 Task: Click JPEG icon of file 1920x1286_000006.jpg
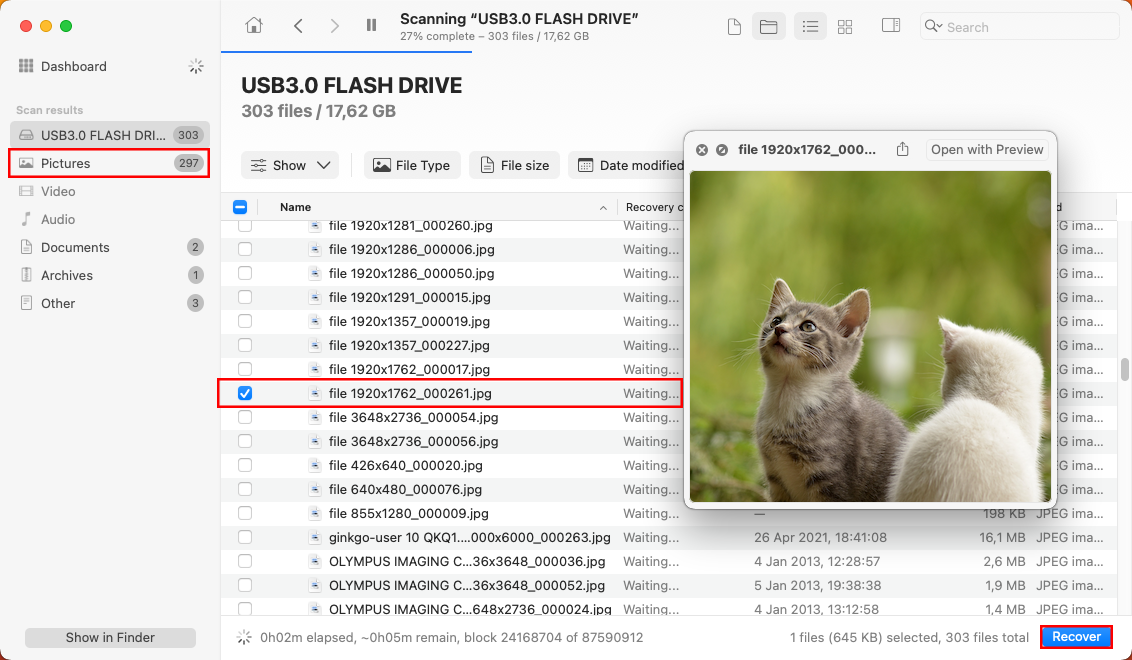pos(315,249)
